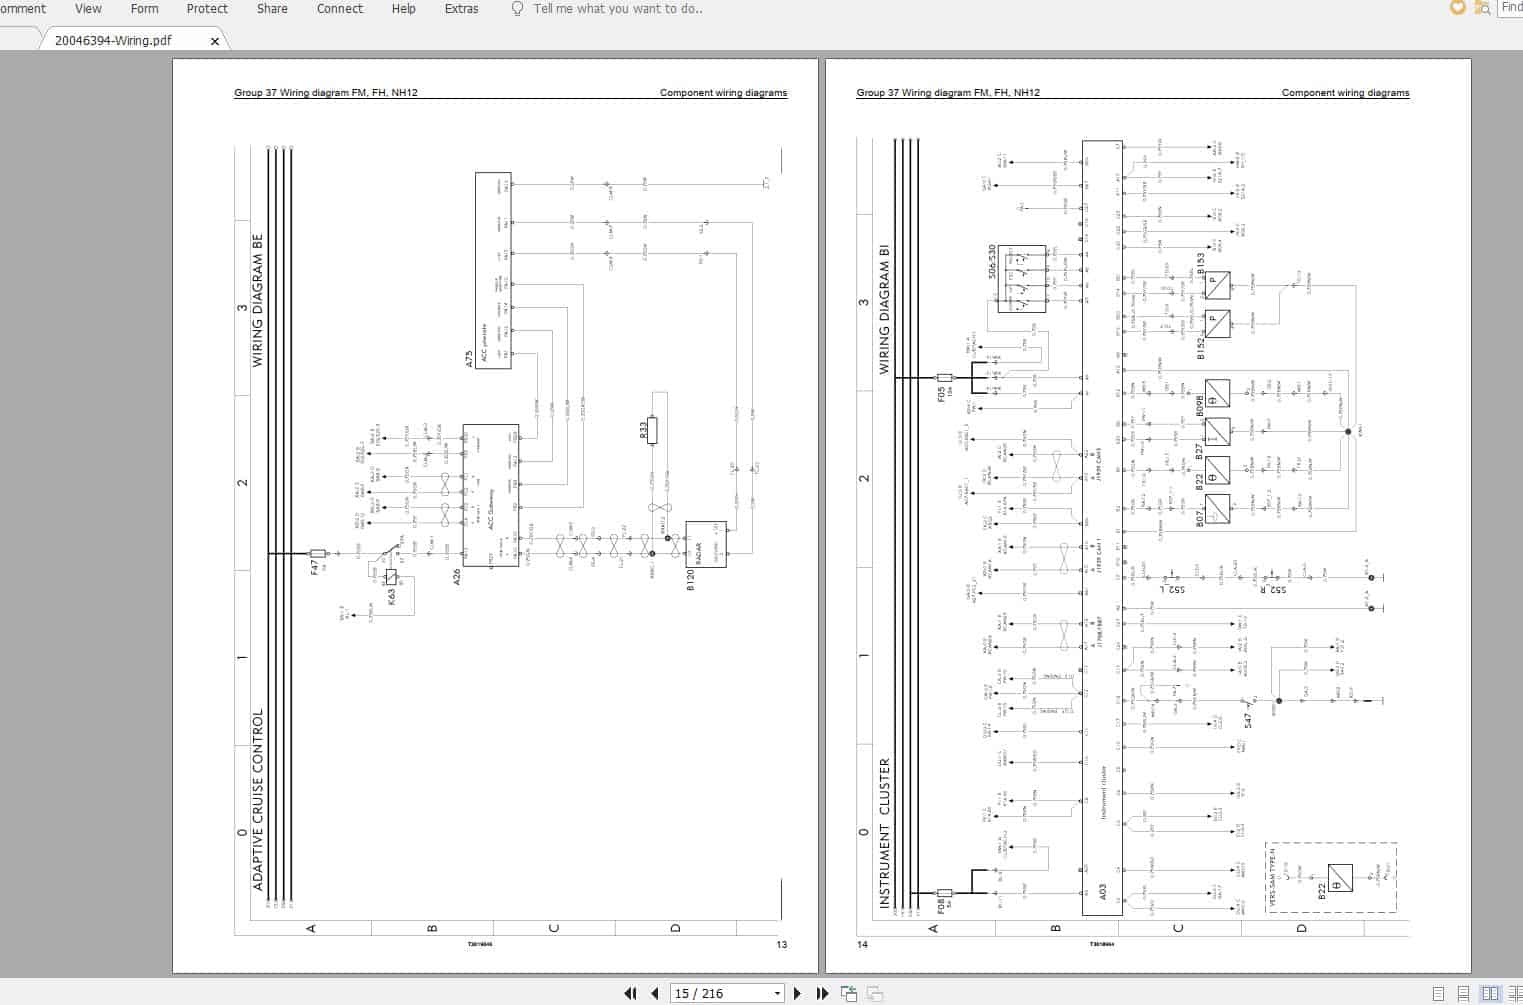Switch to continuous page view
Image resolution: width=1523 pixels, height=1005 pixels.
click(x=1464, y=993)
